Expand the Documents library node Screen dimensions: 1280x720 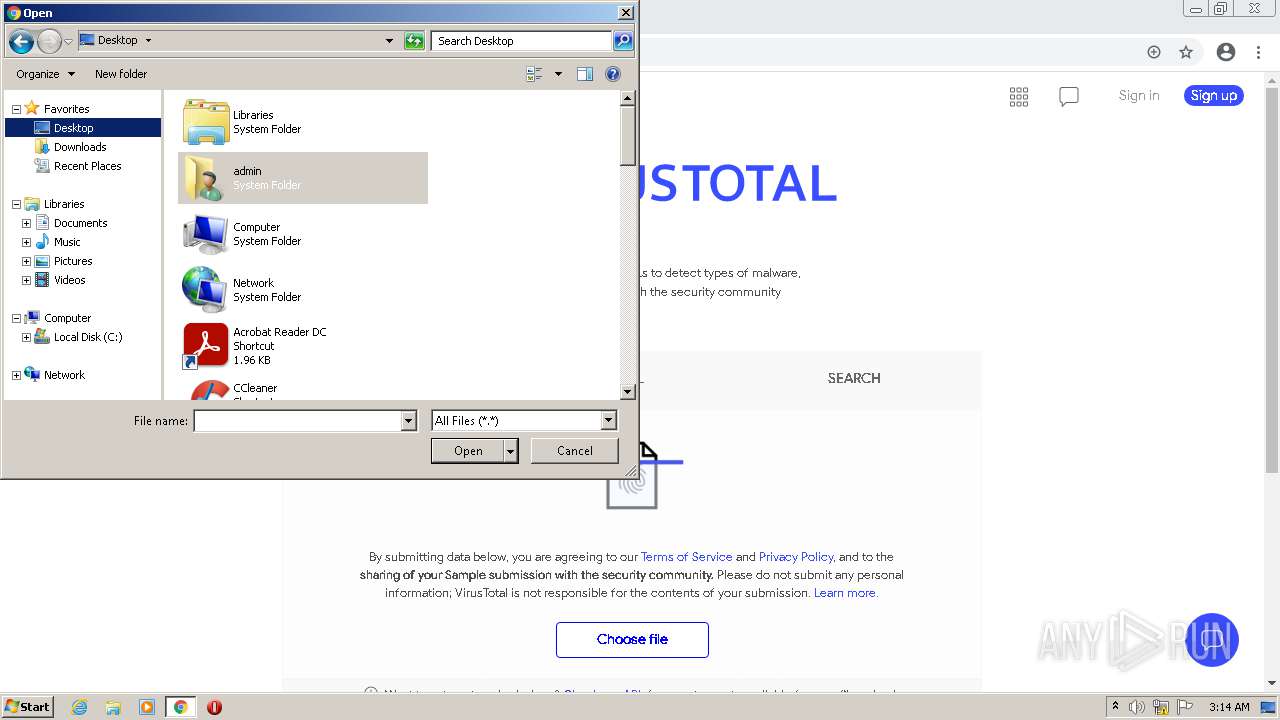(26, 223)
